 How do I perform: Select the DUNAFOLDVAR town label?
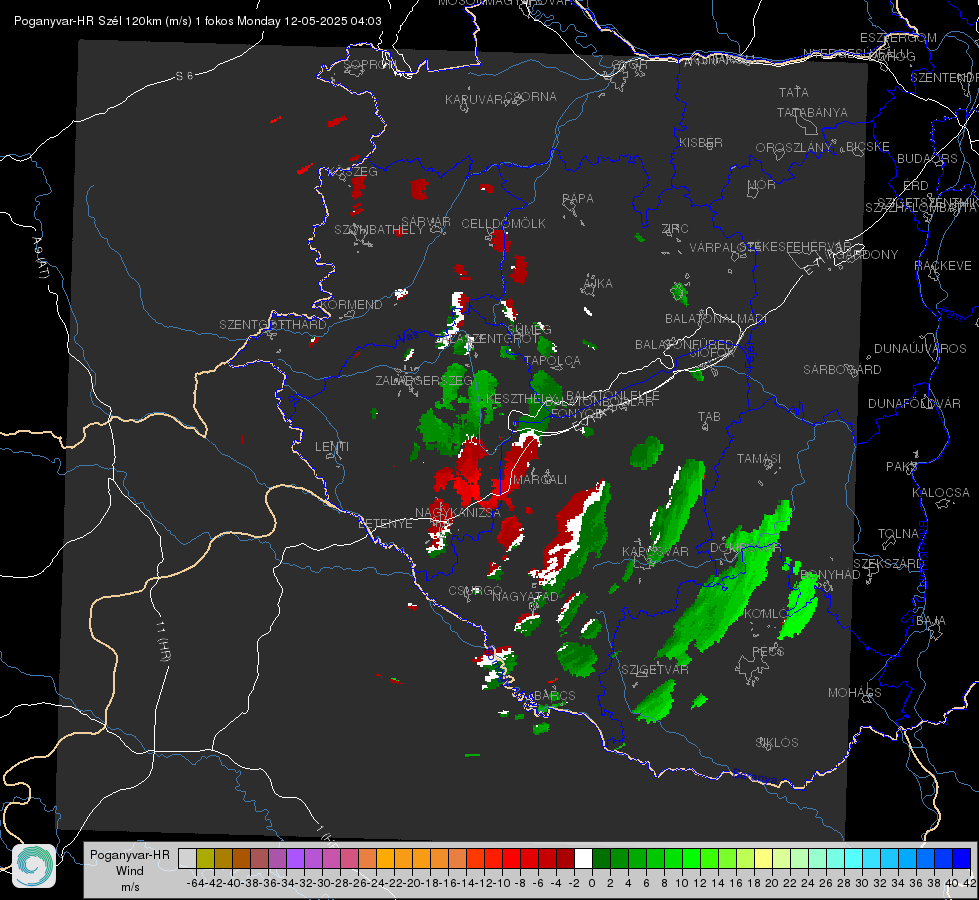pos(914,403)
